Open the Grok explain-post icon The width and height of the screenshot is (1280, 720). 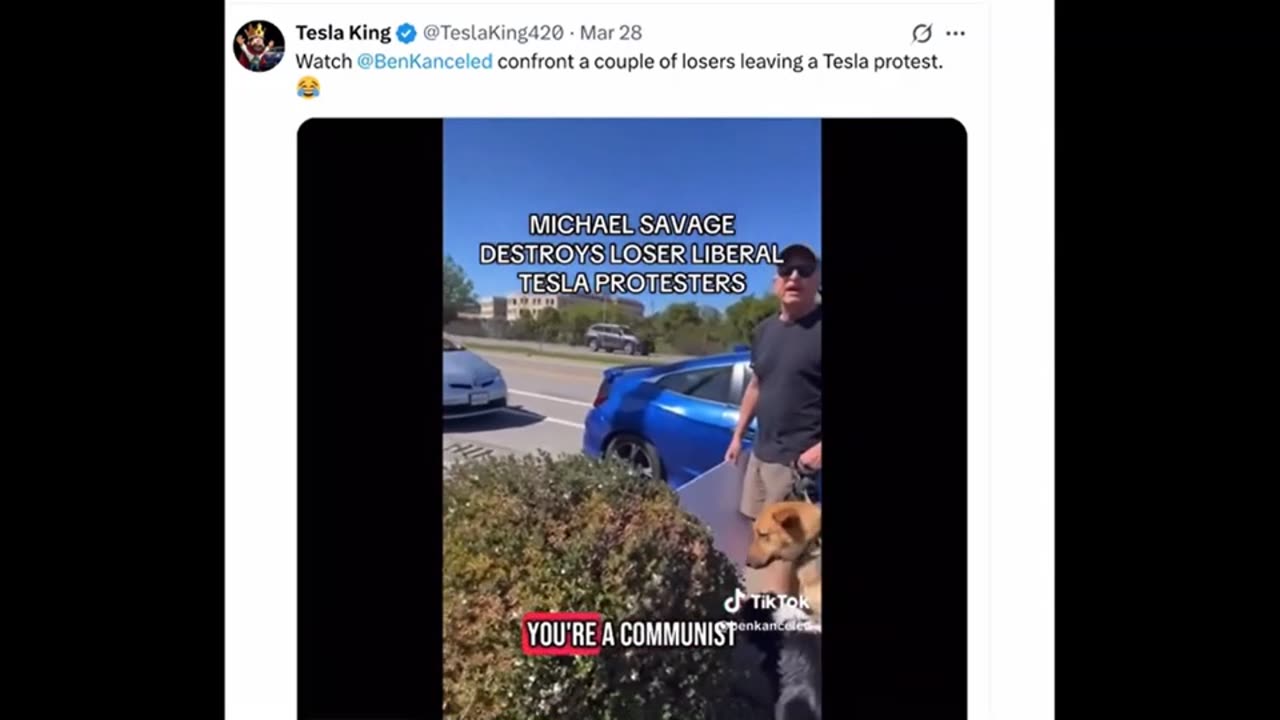[922, 33]
